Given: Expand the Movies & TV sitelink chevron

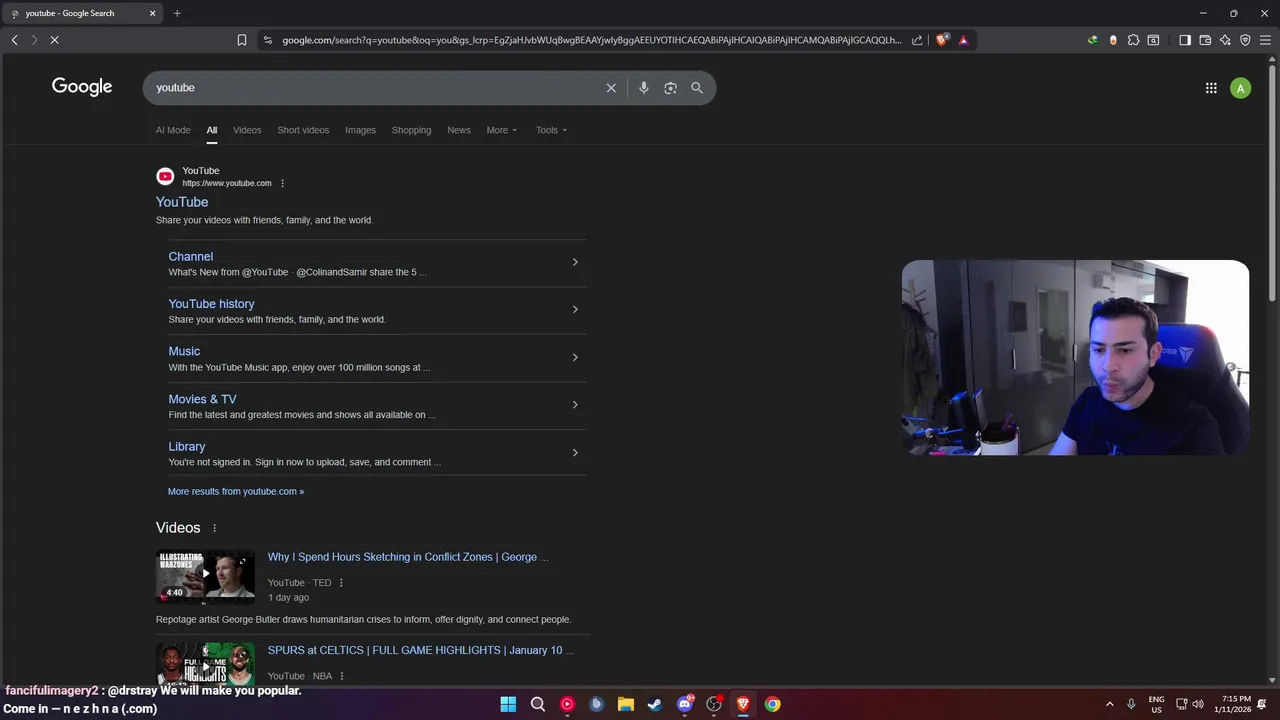Looking at the screenshot, I should coord(575,405).
